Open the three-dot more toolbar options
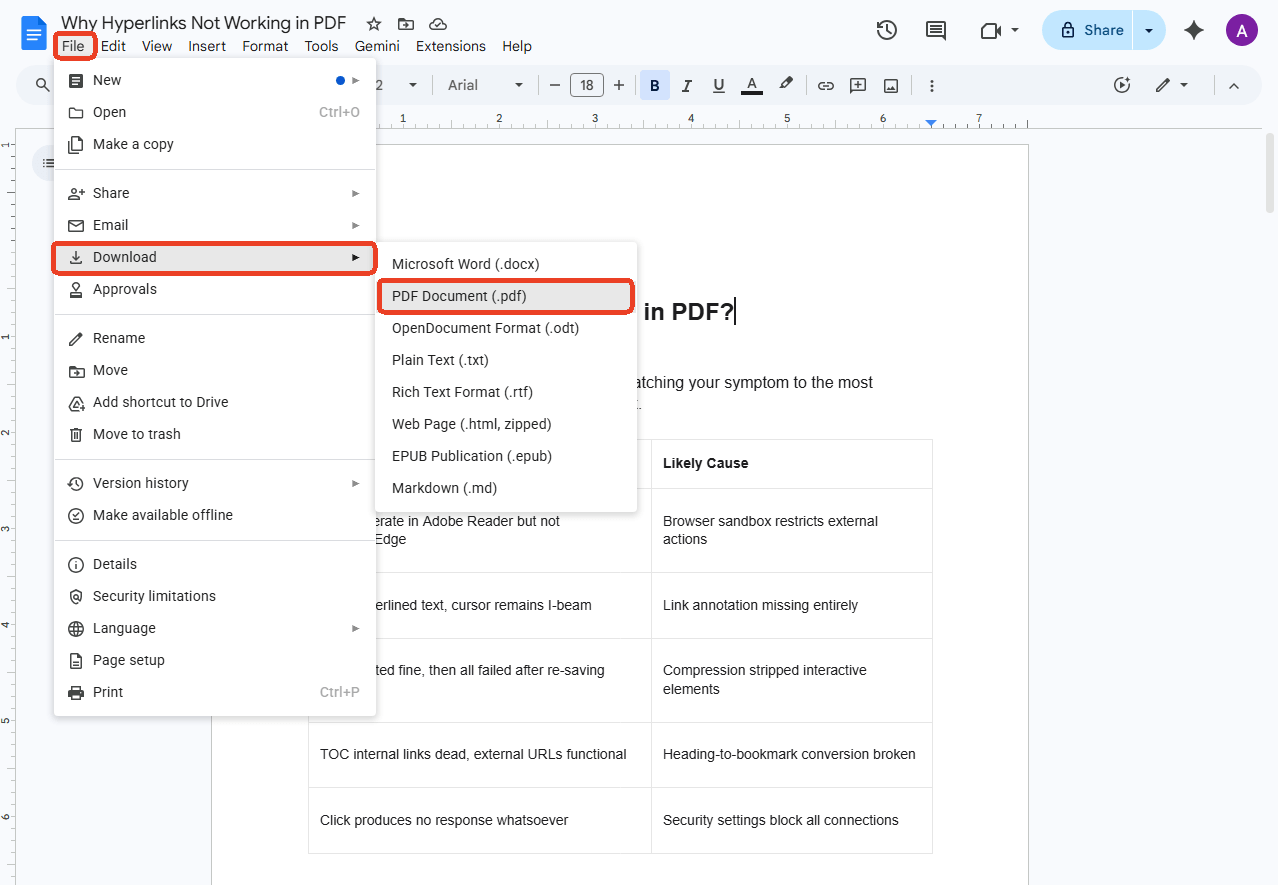This screenshot has height=885, width=1278. click(932, 85)
